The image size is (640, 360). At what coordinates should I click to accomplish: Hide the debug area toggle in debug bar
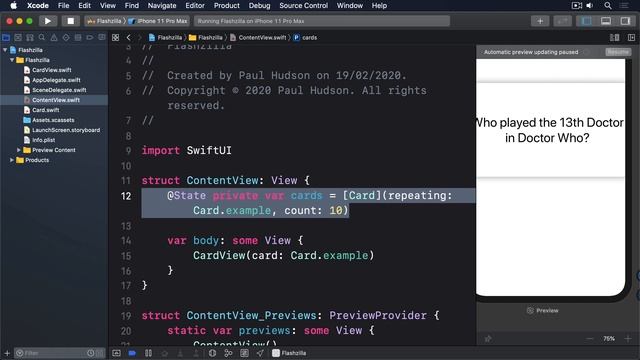[x=116, y=353]
